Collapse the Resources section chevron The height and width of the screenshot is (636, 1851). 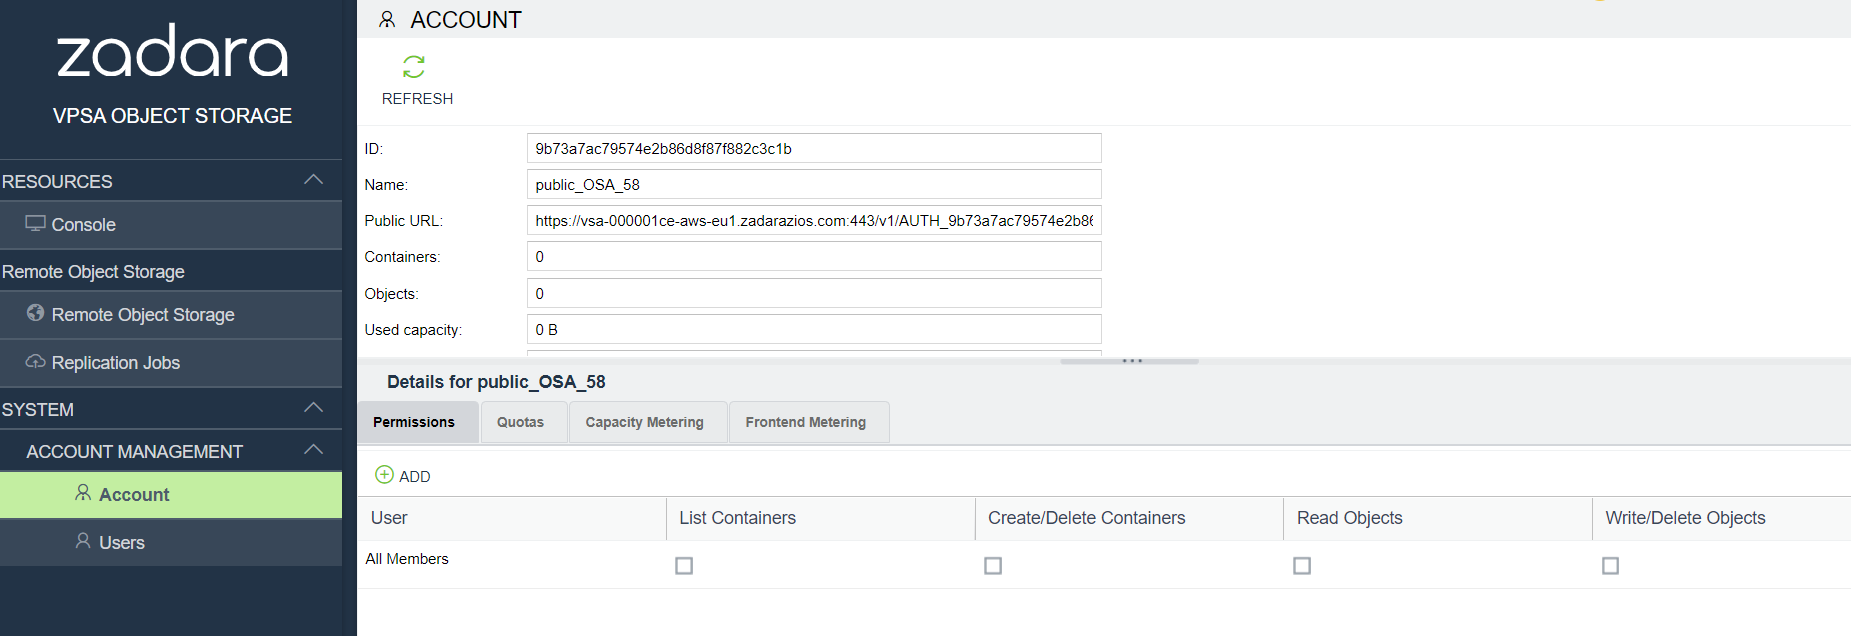pyautogui.click(x=313, y=180)
